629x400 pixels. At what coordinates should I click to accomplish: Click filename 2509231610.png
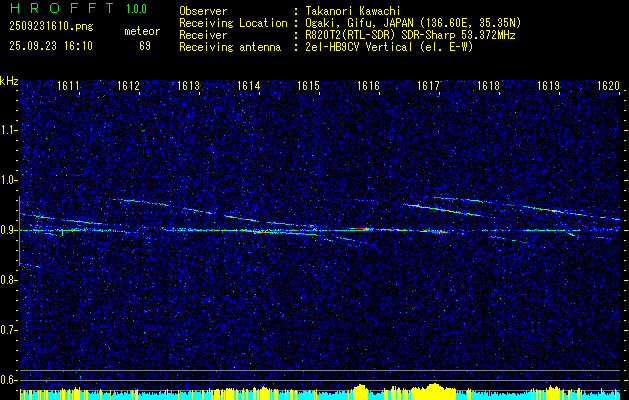click(x=51, y=27)
